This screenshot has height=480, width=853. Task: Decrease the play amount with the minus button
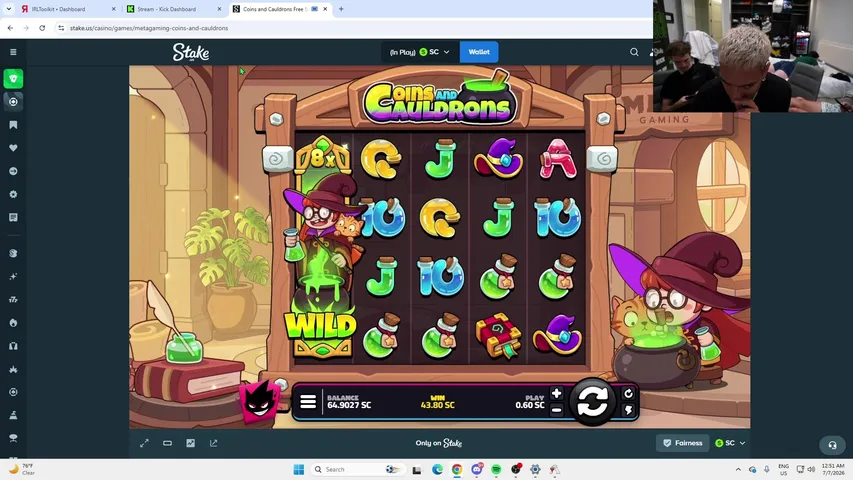[x=556, y=410]
